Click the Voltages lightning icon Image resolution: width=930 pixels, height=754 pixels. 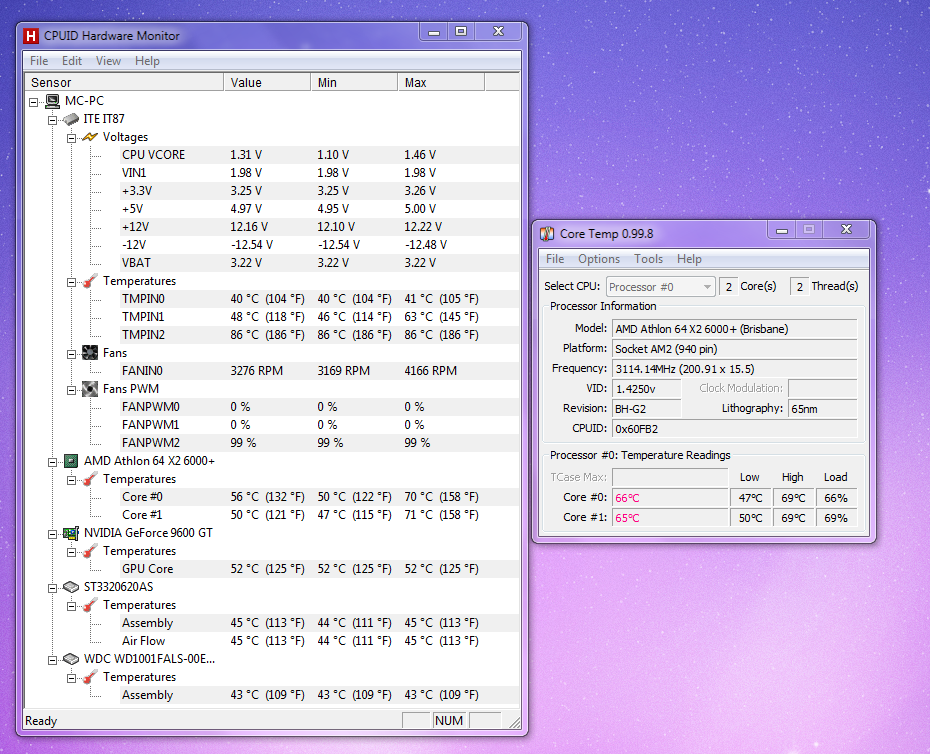[90, 137]
